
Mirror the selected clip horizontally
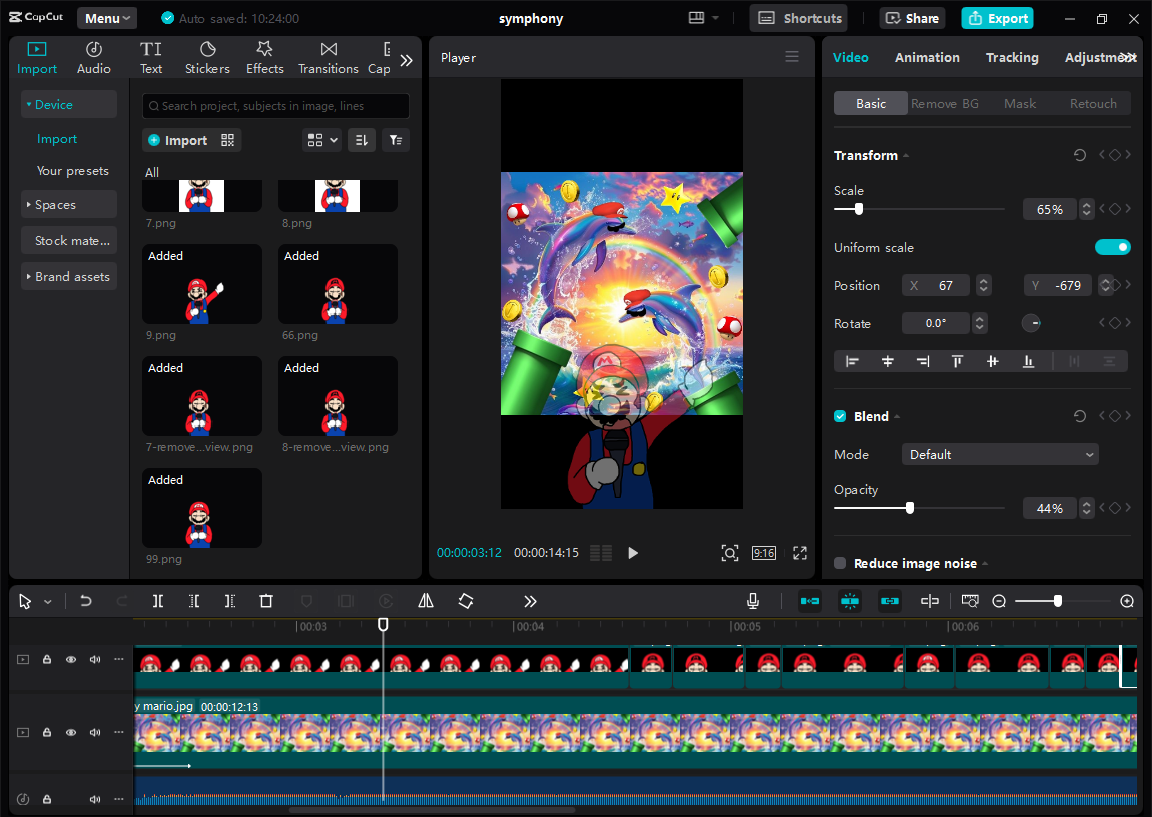[426, 601]
